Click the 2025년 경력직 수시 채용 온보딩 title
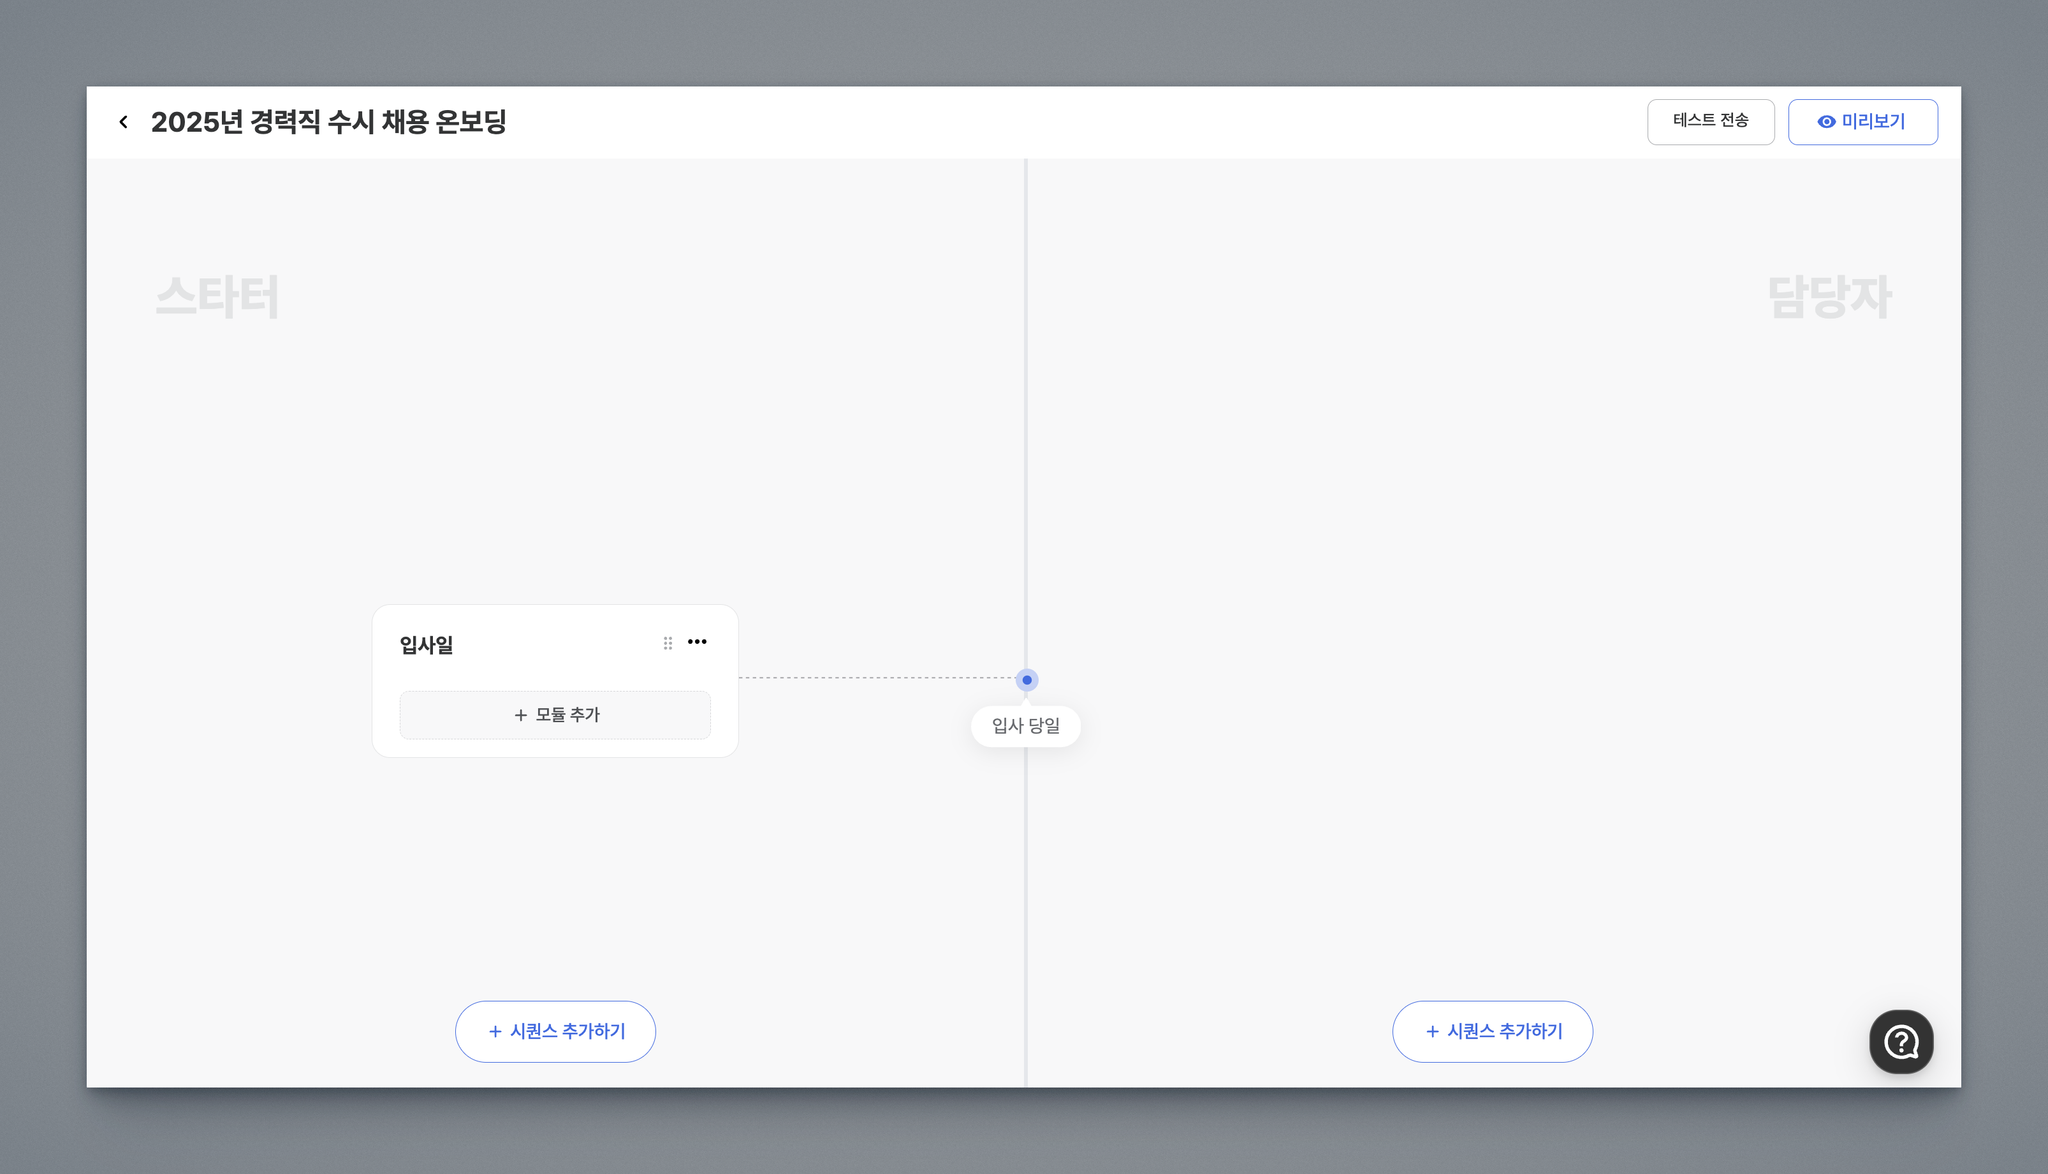Screen dimensions: 2048x1174 [329, 122]
